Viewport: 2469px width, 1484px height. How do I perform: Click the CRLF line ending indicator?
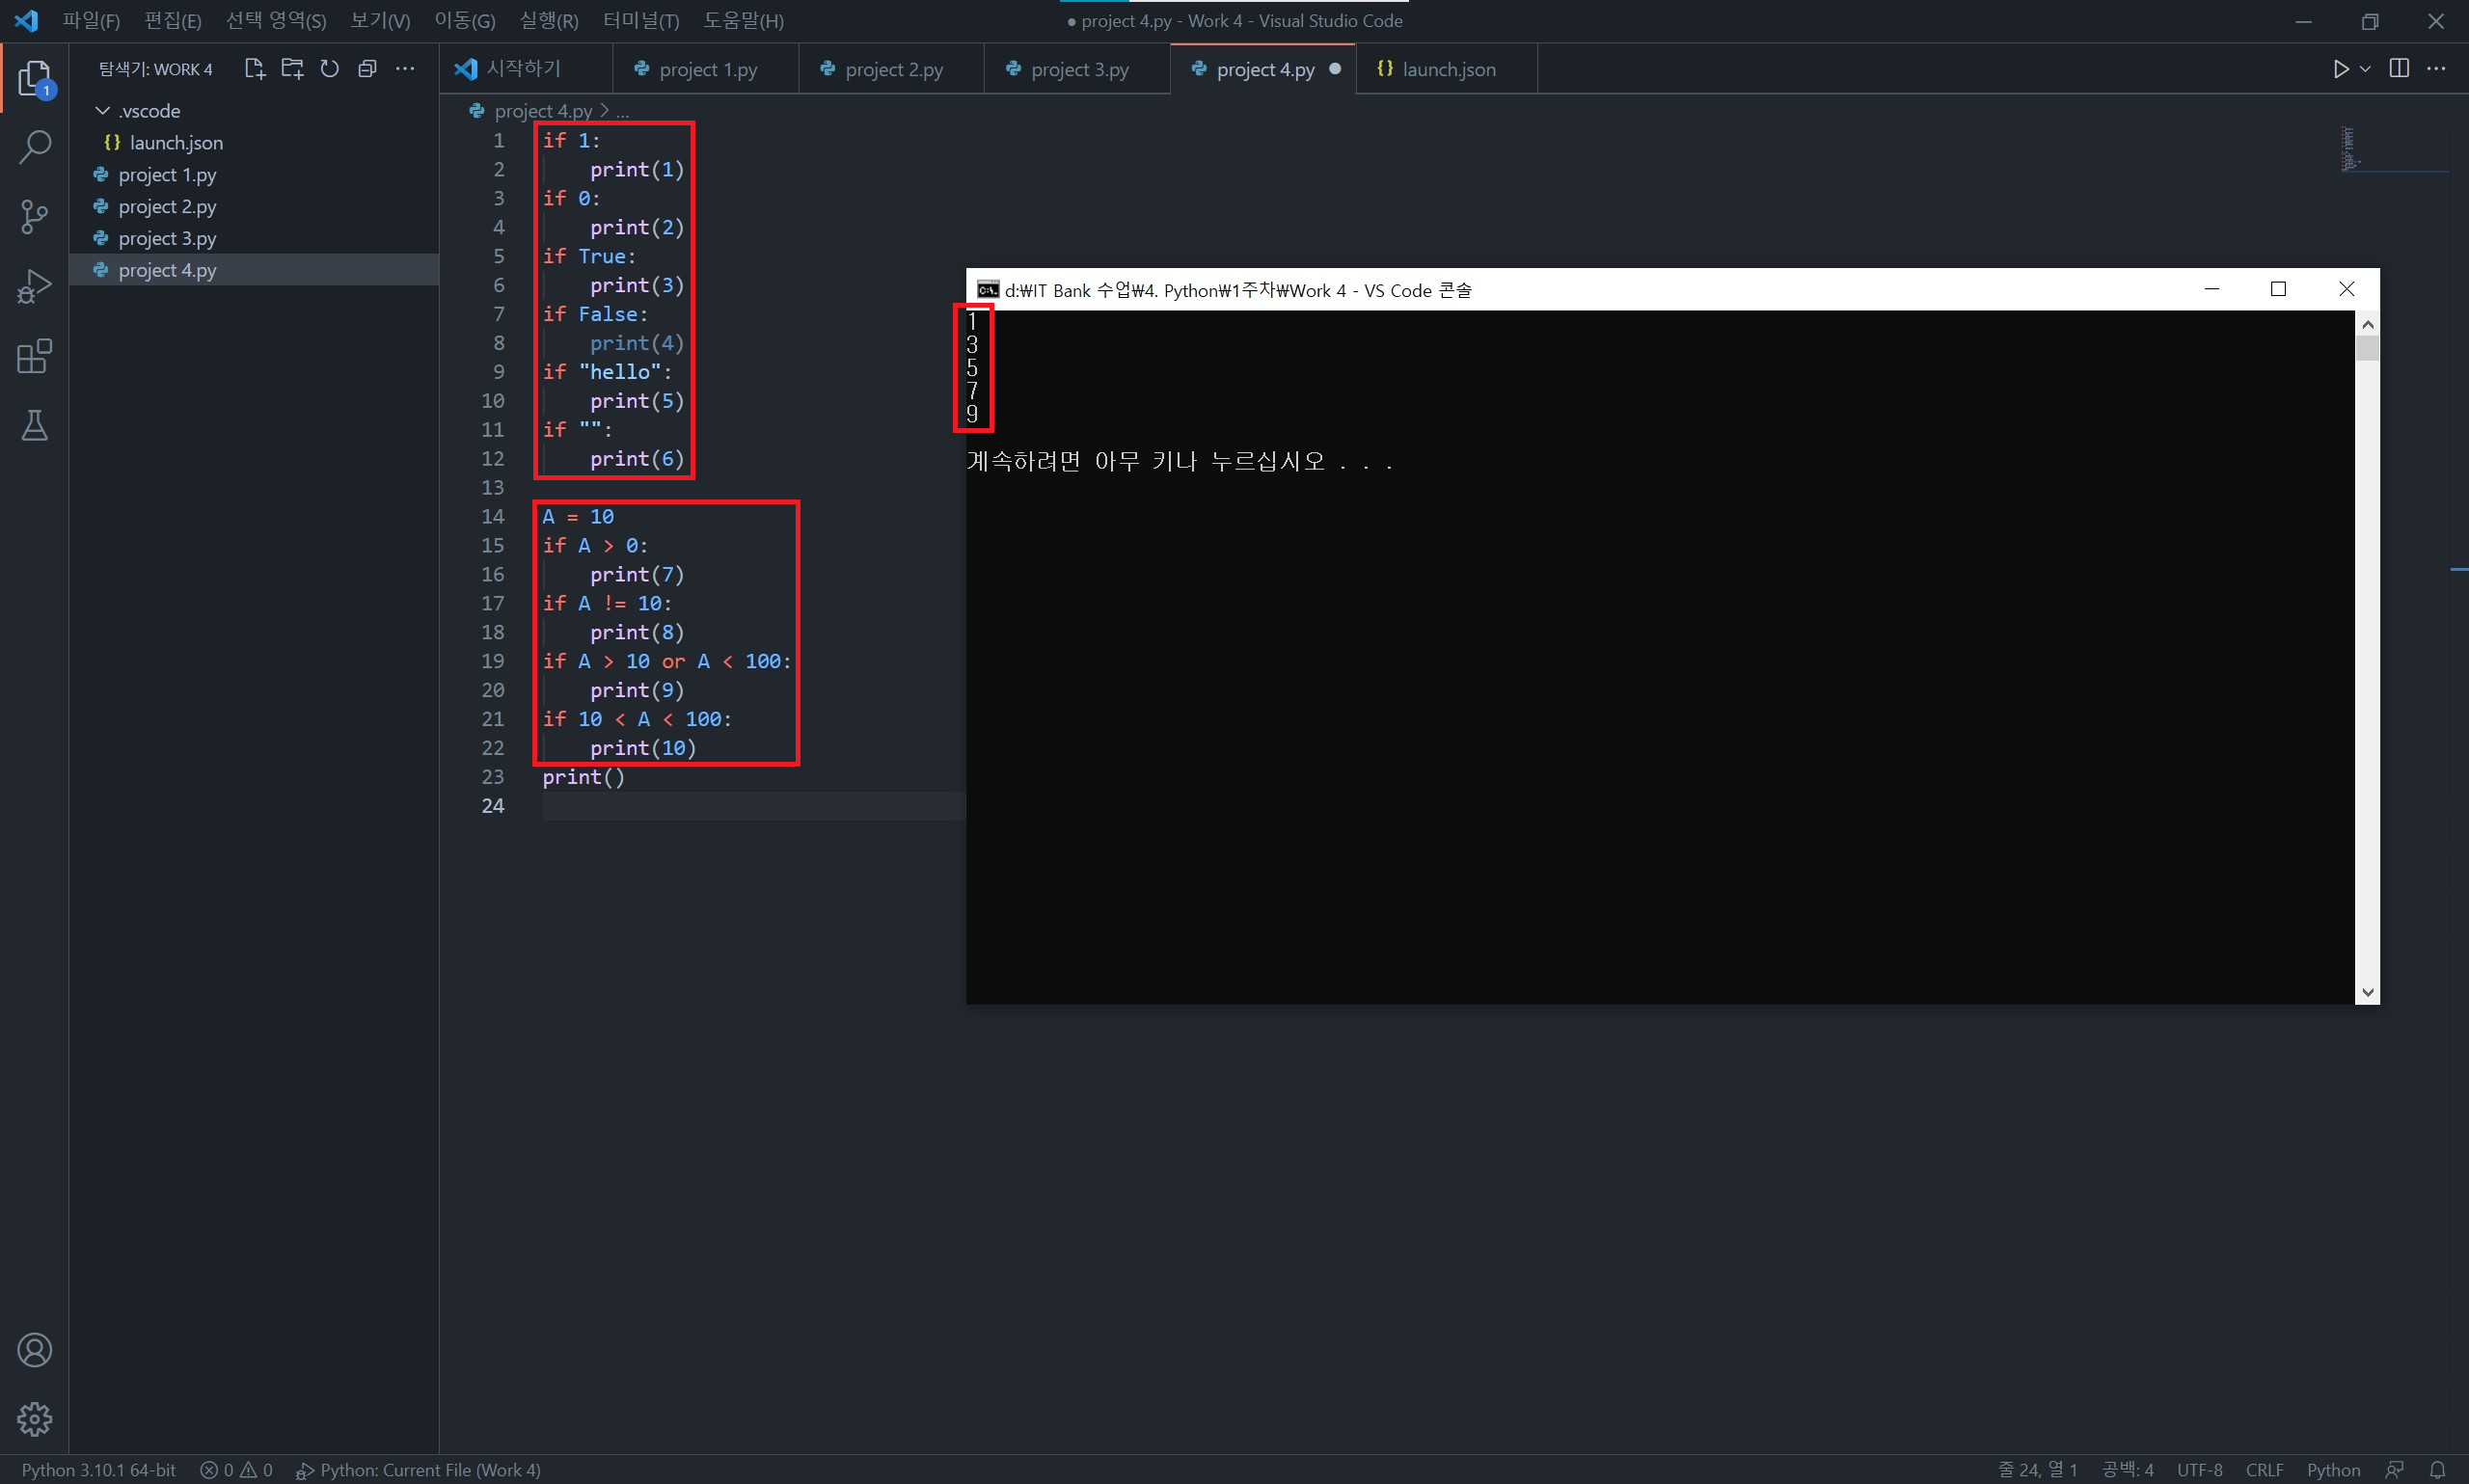click(2264, 1469)
